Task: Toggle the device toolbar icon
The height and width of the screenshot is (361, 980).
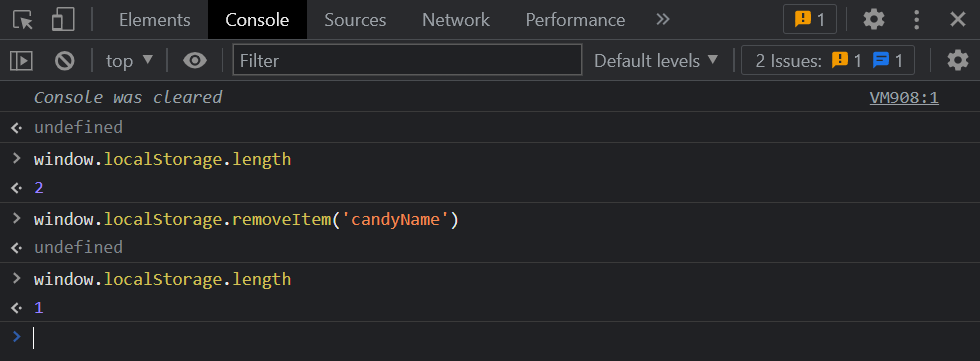Action: pyautogui.click(x=63, y=20)
